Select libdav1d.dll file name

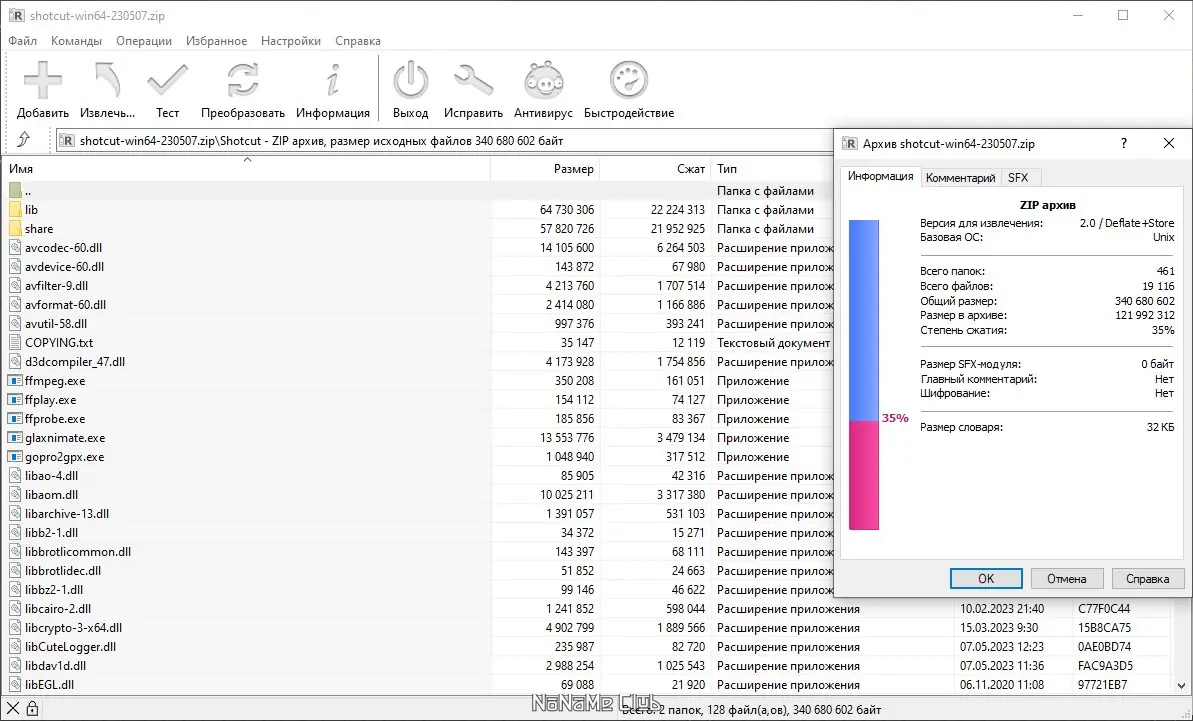click(x=56, y=666)
